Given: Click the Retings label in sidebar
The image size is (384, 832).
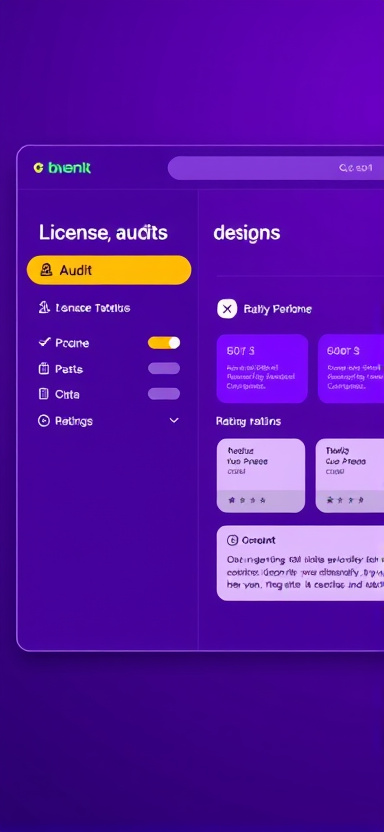Looking at the screenshot, I should 74,421.
